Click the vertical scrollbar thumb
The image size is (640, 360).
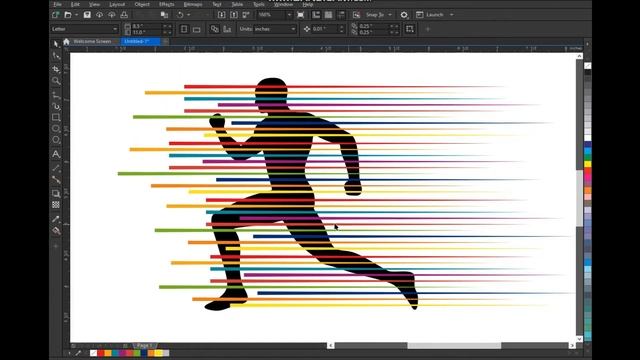580,198
